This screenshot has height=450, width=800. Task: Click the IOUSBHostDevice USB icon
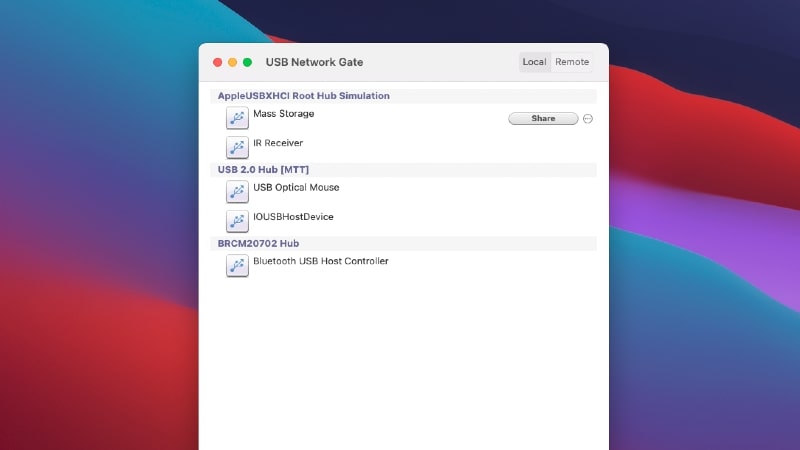click(237, 221)
